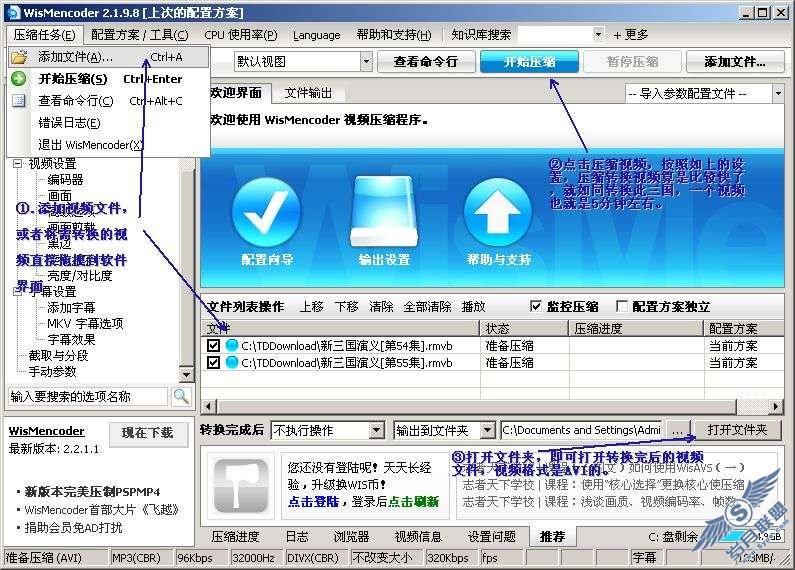Select 编码器 in settings tree
The width and height of the screenshot is (795, 570).
(x=65, y=180)
